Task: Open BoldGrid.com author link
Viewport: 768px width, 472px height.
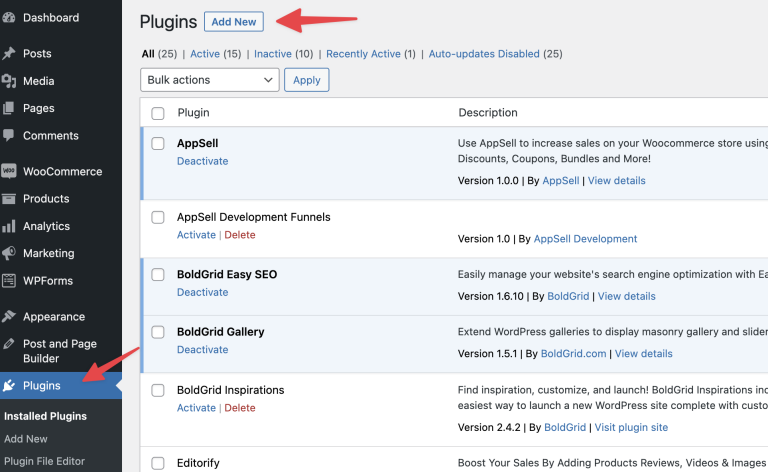Action: (x=574, y=354)
